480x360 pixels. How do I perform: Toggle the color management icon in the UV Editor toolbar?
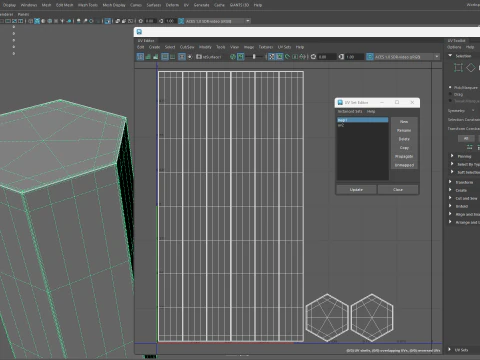pos(370,57)
